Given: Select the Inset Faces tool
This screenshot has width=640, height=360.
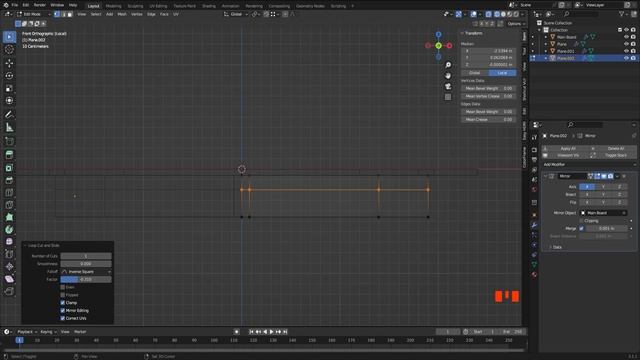Looking at the screenshot, I should click(9, 168).
